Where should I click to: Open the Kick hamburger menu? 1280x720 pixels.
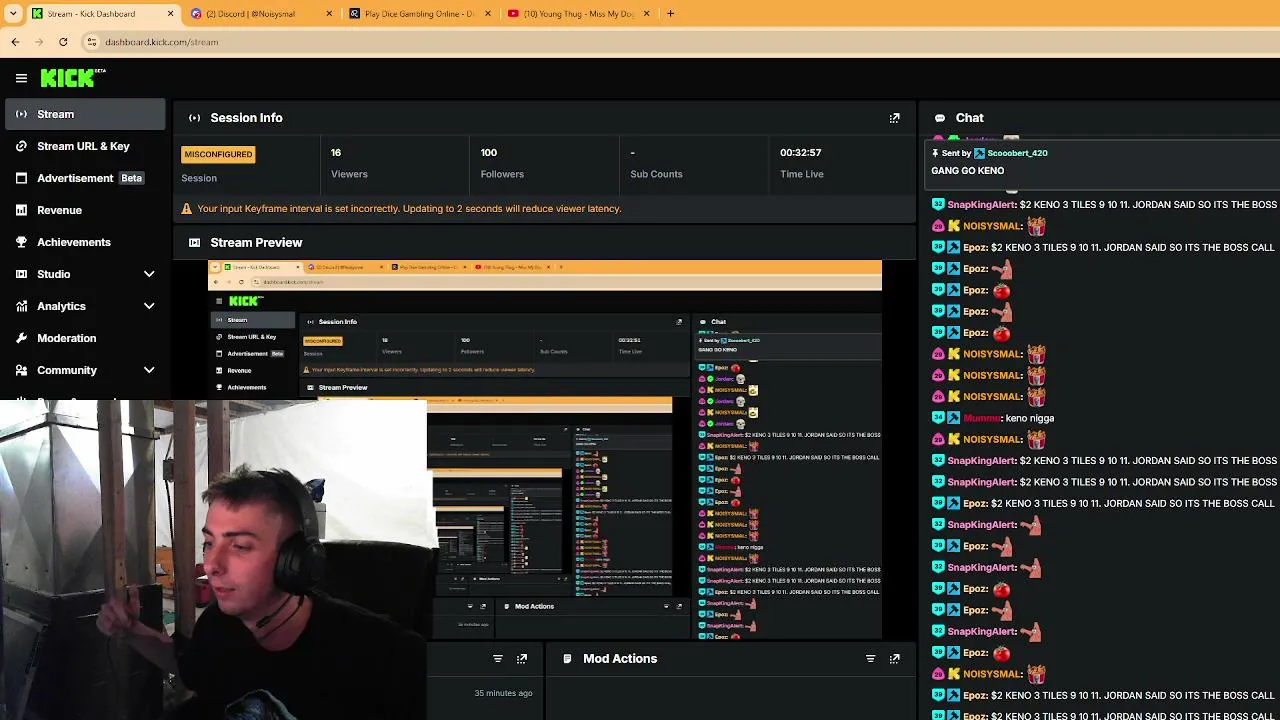coord(21,78)
